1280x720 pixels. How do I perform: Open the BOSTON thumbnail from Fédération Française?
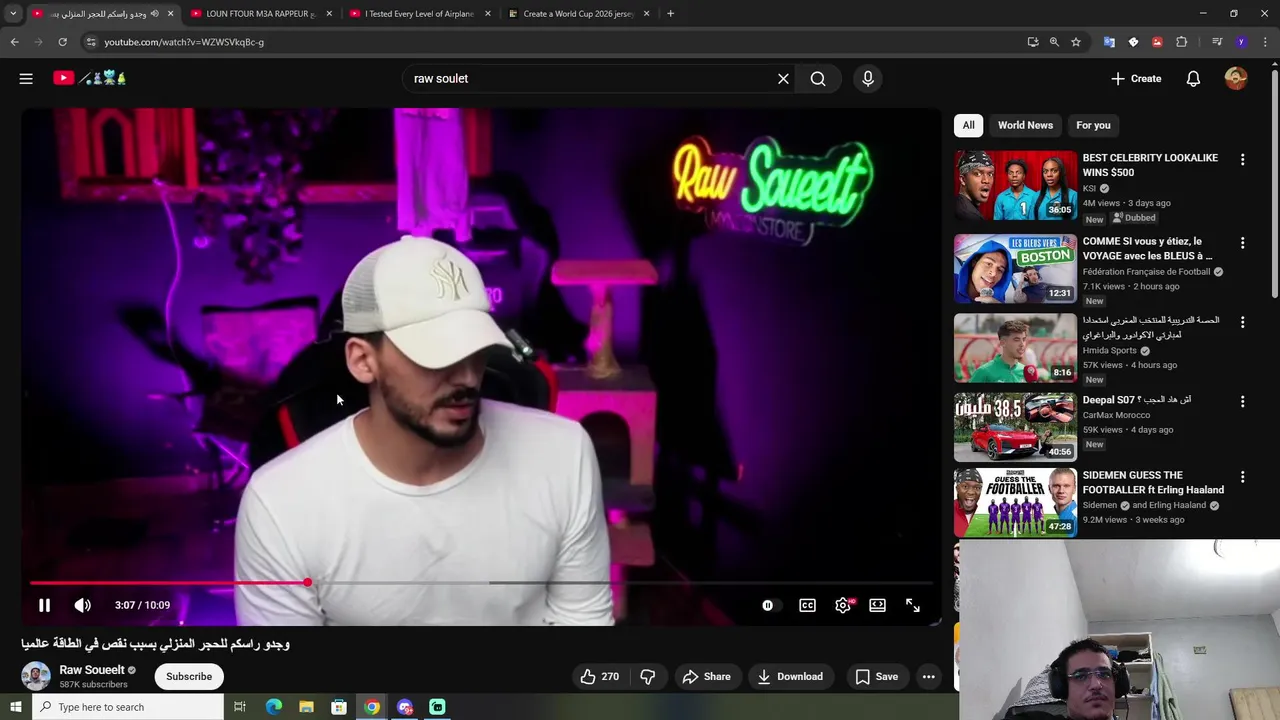point(1015,268)
